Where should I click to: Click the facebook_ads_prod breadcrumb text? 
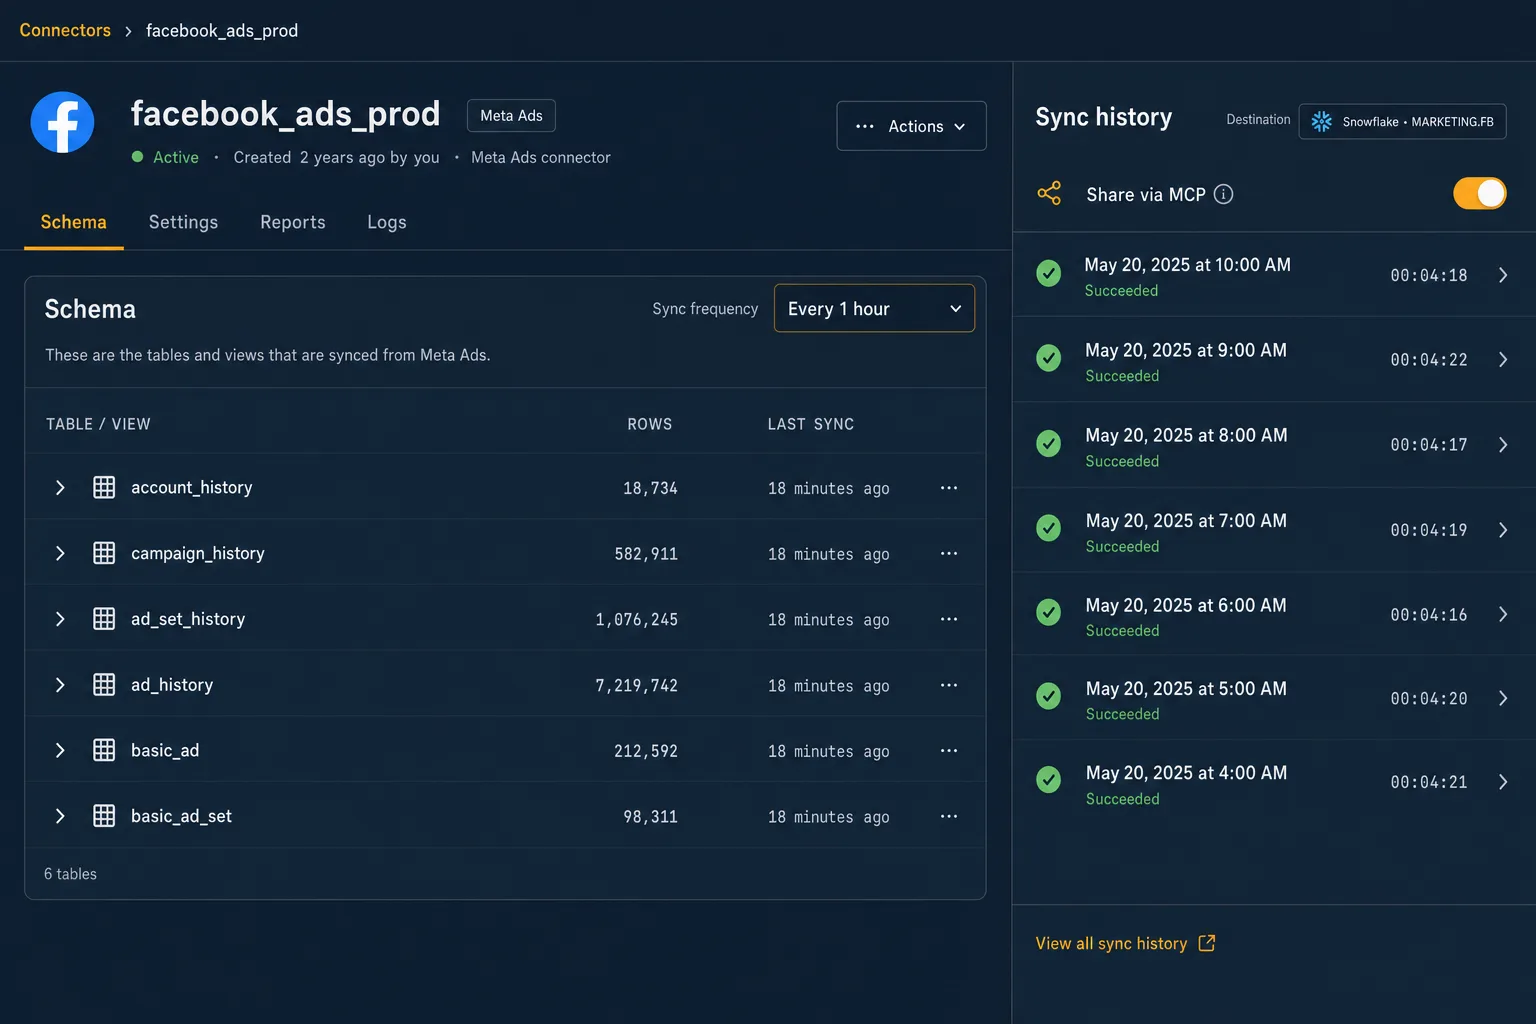coord(222,30)
